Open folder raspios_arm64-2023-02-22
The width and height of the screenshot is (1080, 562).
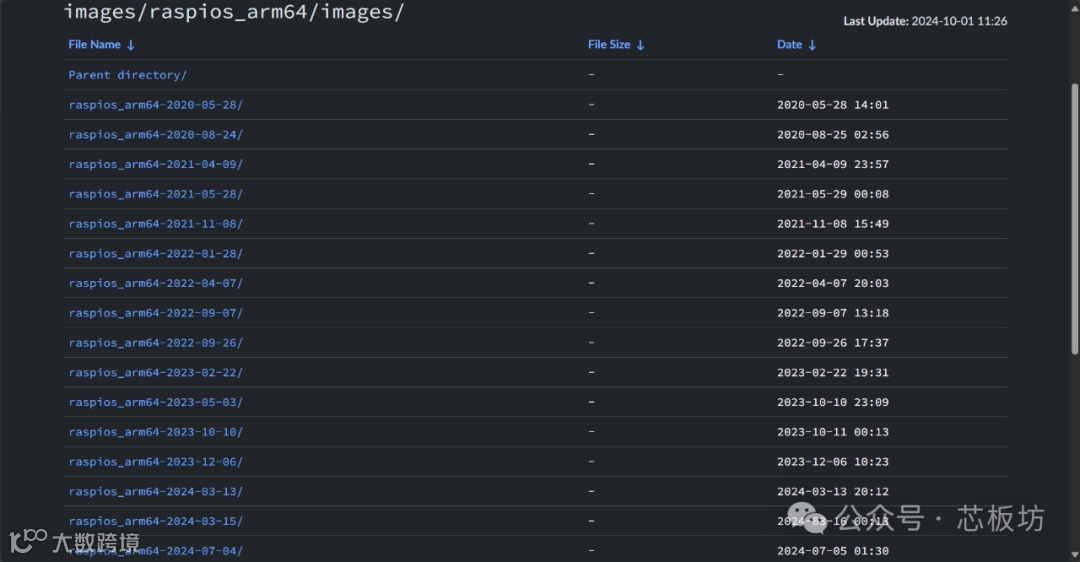(156, 373)
